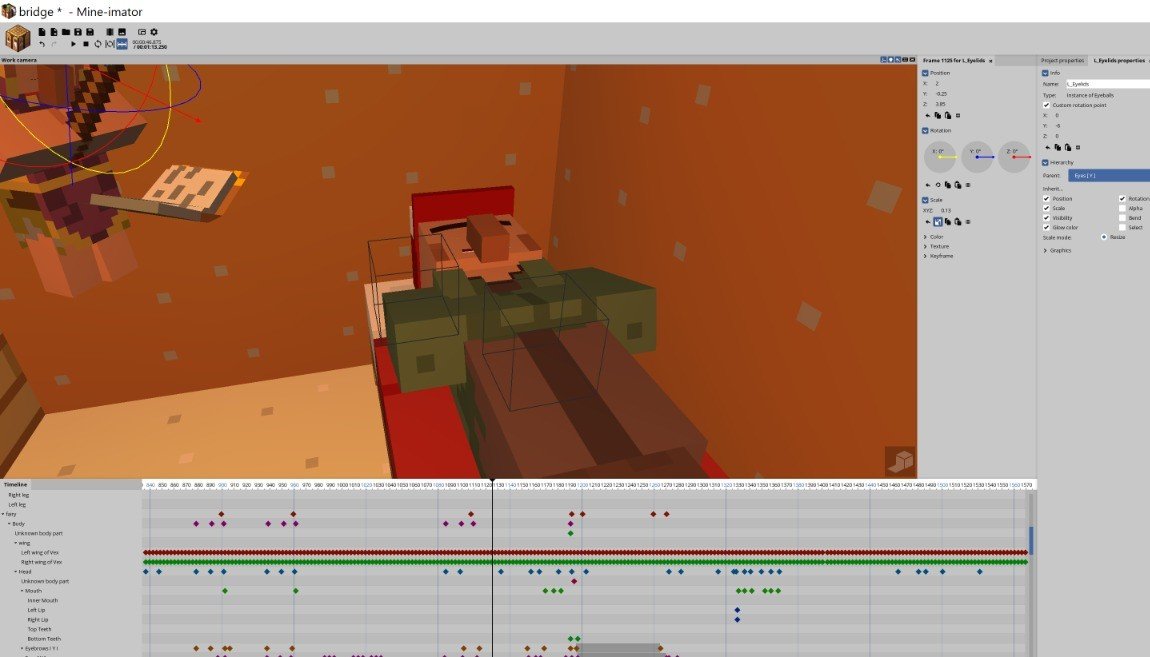Select Left wing of Vex timeline row
This screenshot has width=1150, height=657.
point(40,552)
